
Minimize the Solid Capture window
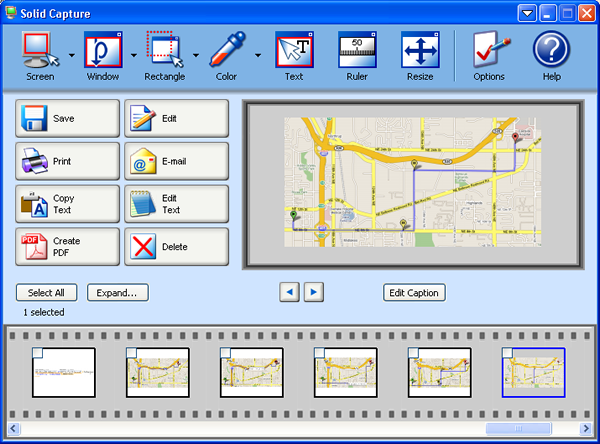click(547, 13)
